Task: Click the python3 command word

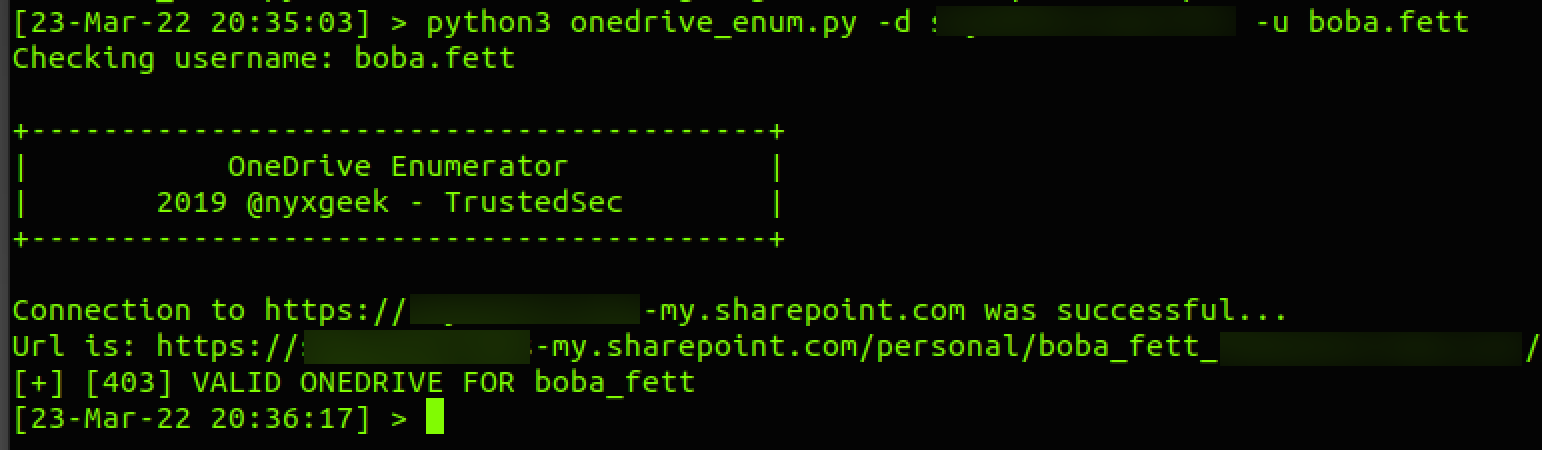Action: (x=488, y=22)
